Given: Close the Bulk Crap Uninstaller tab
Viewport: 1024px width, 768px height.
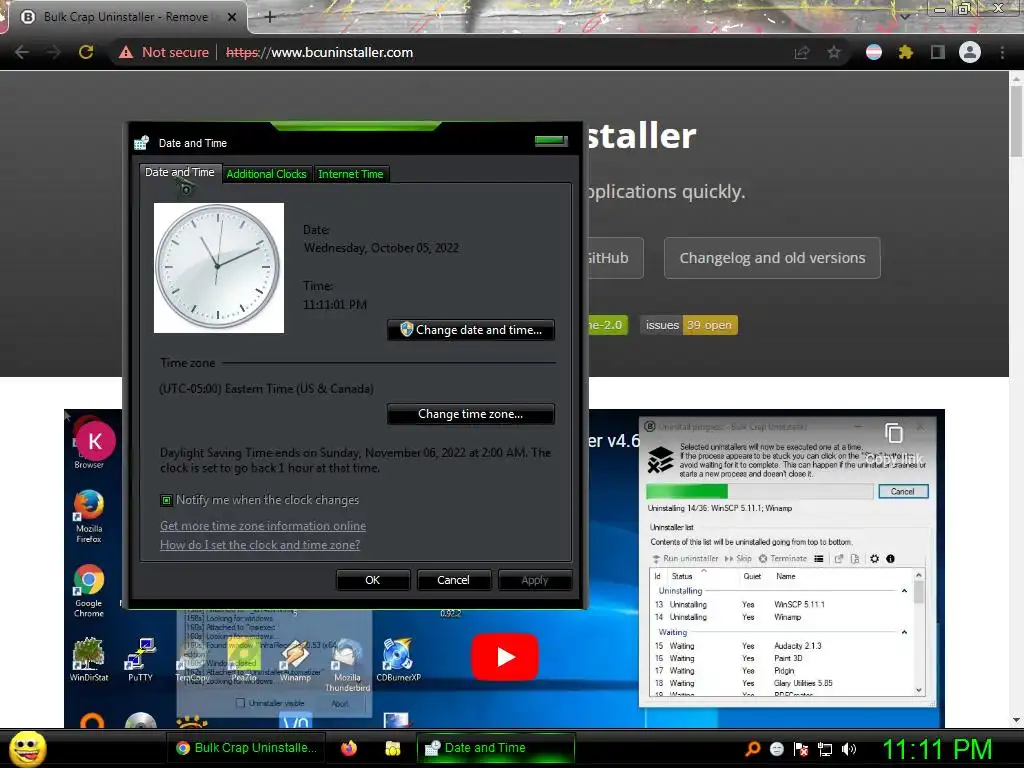Looking at the screenshot, I should click(232, 17).
